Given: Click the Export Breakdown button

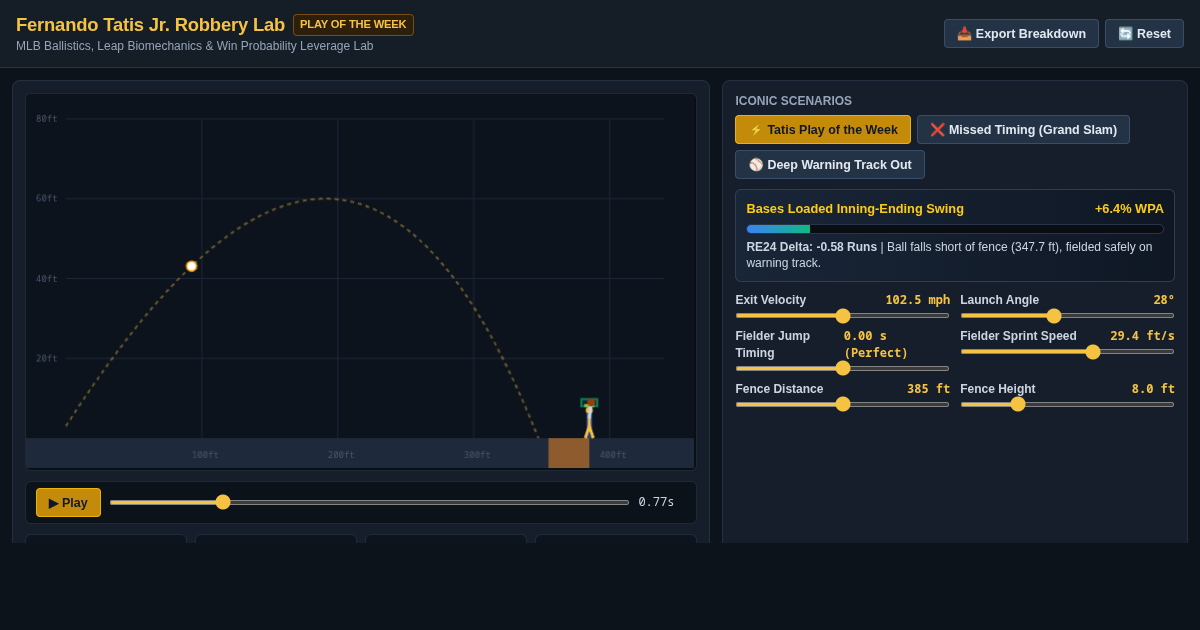Looking at the screenshot, I should click(1021, 33).
